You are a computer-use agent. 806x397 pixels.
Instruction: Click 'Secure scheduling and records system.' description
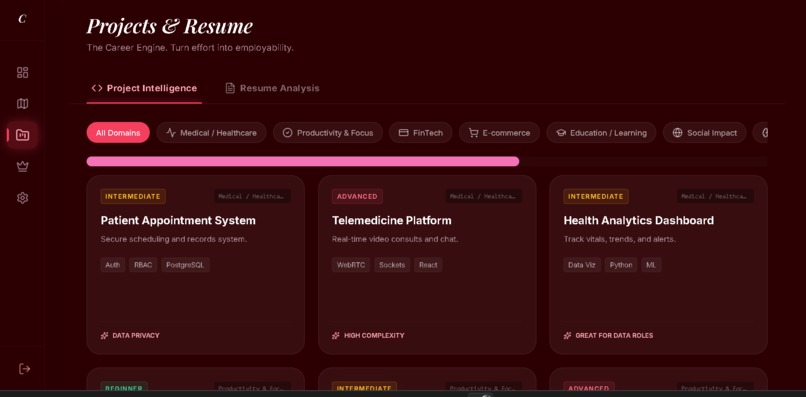pyautogui.click(x=174, y=239)
